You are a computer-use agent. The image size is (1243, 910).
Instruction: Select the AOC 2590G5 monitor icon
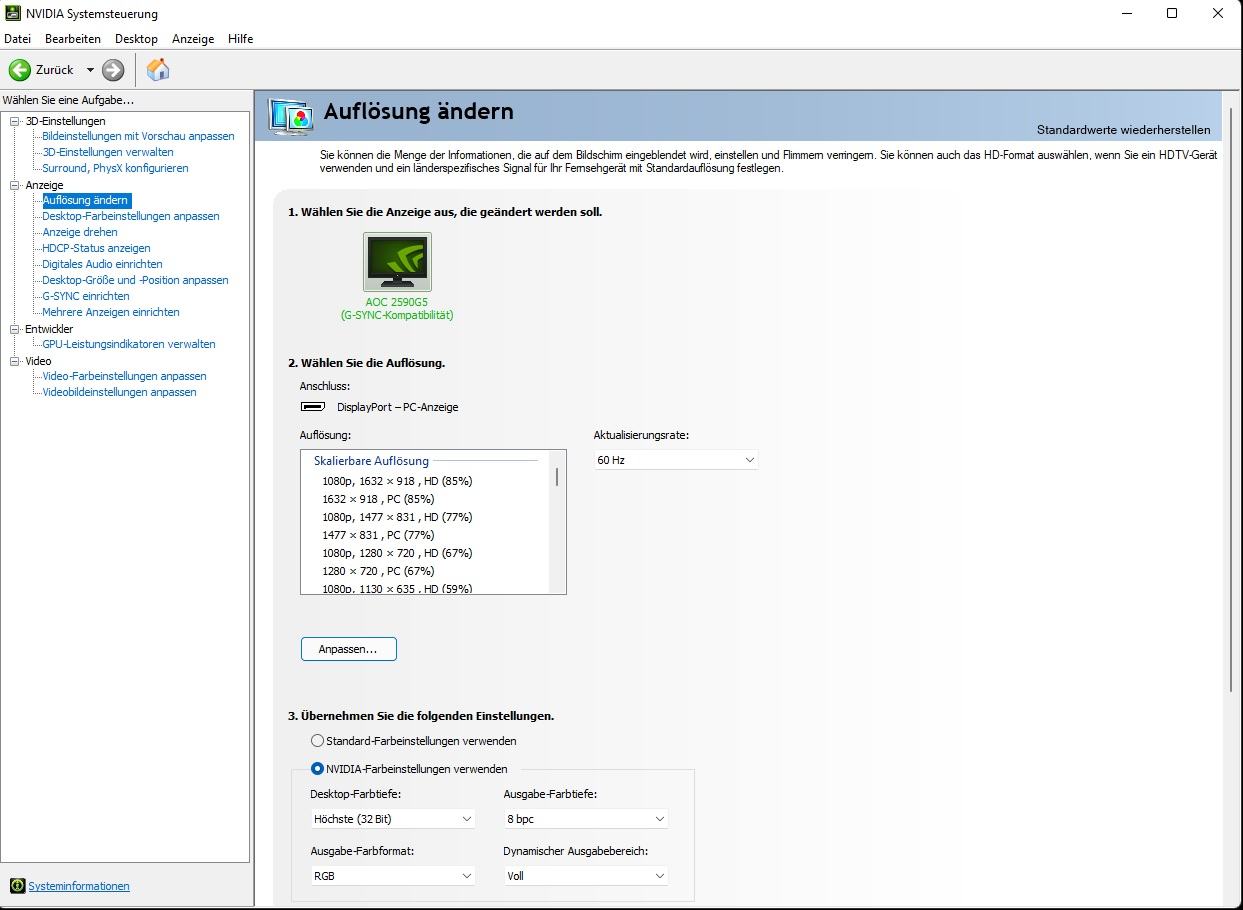coord(397,262)
